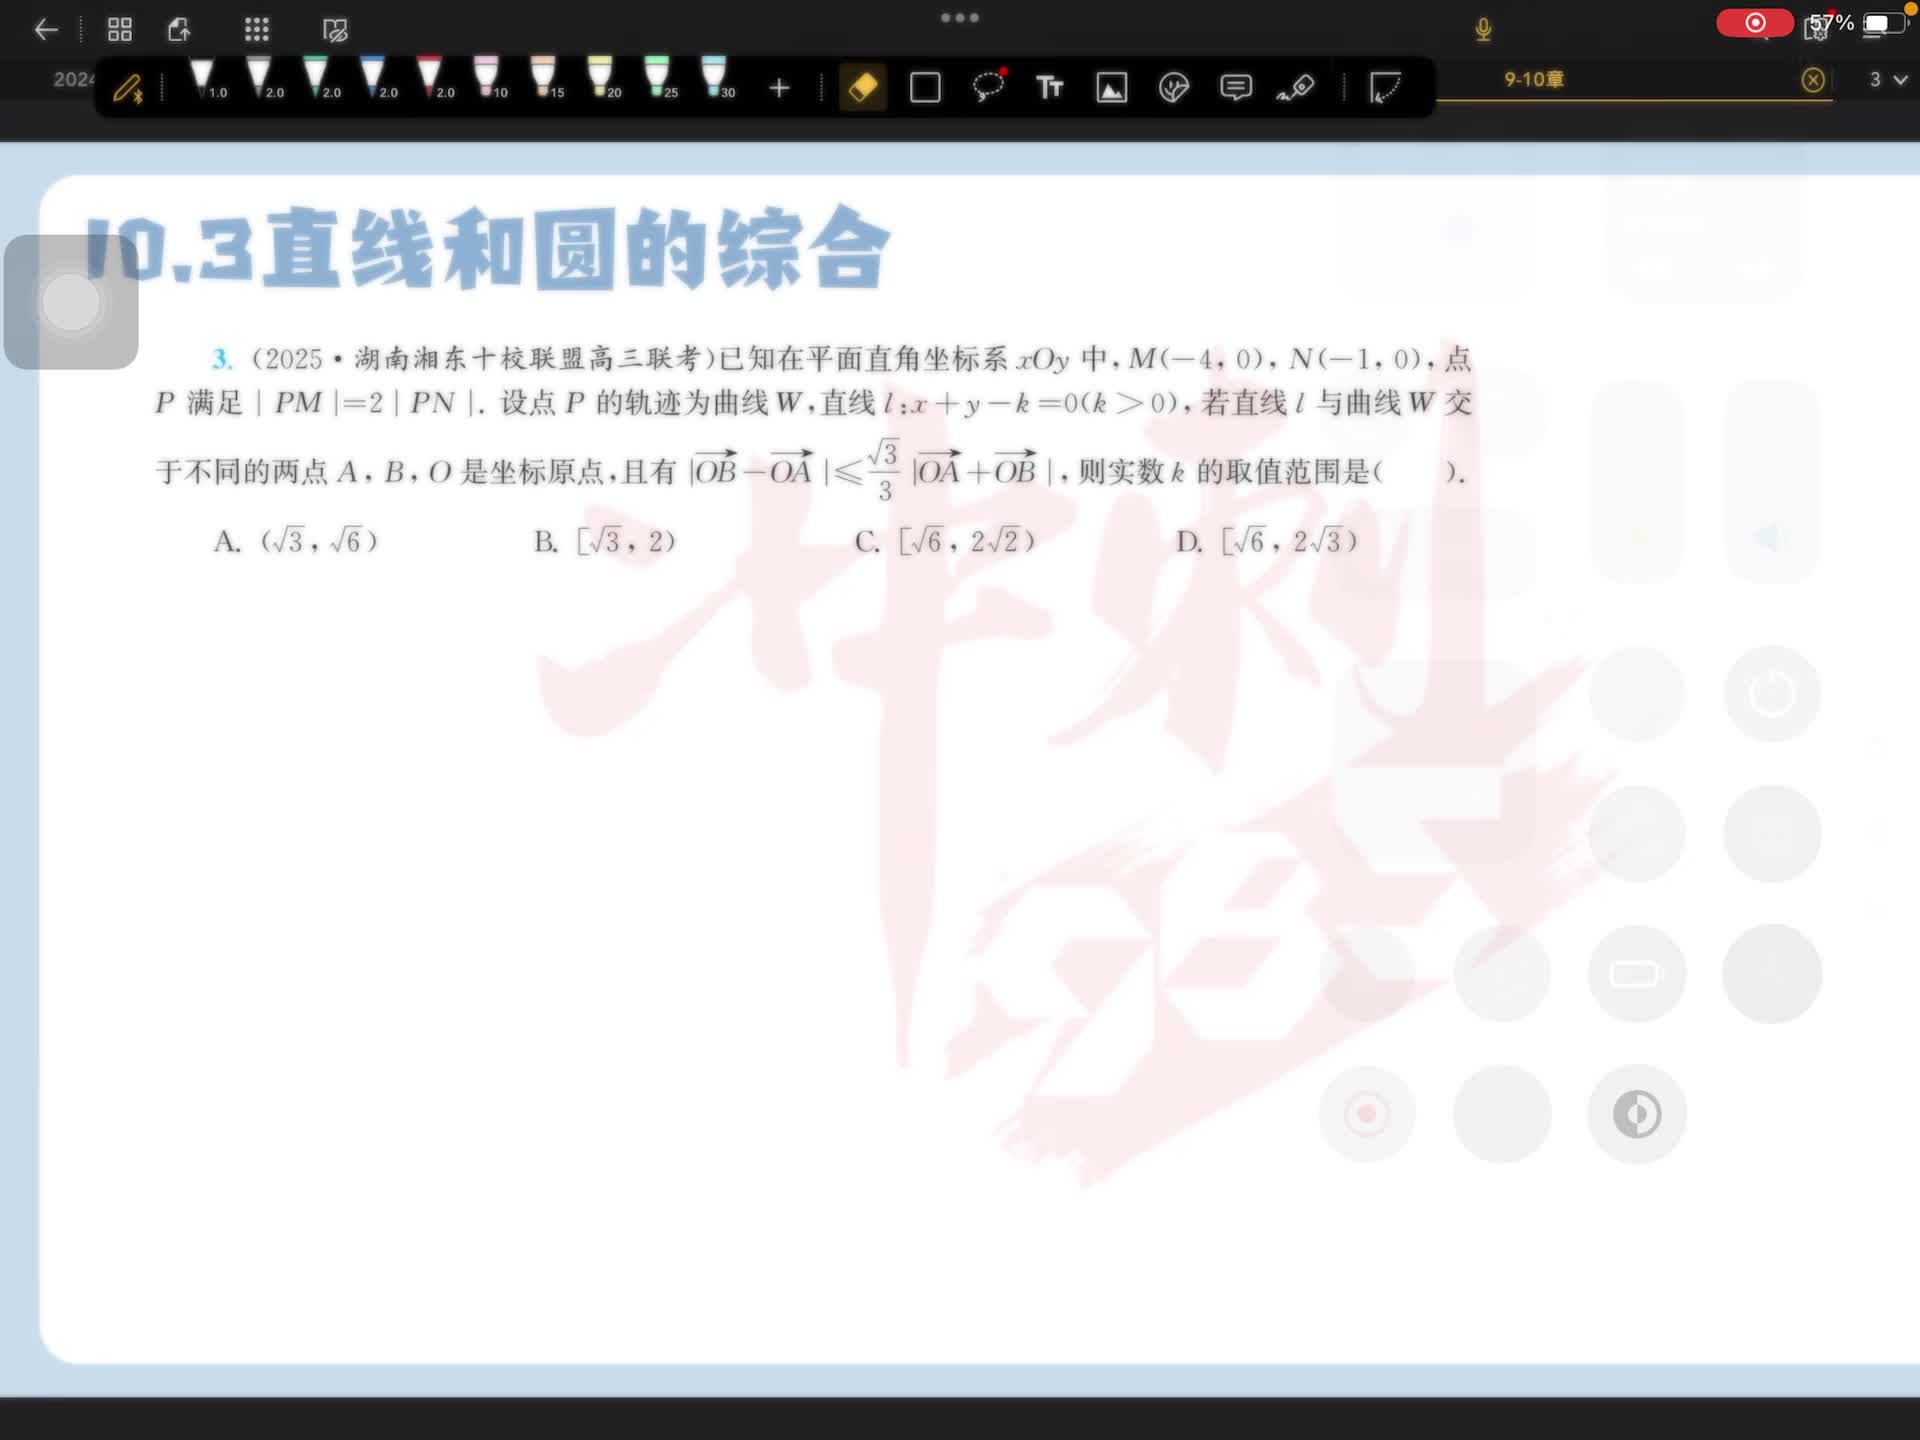Open the page thumbnails grid view
Screen dimensions: 1920x1440
120,30
